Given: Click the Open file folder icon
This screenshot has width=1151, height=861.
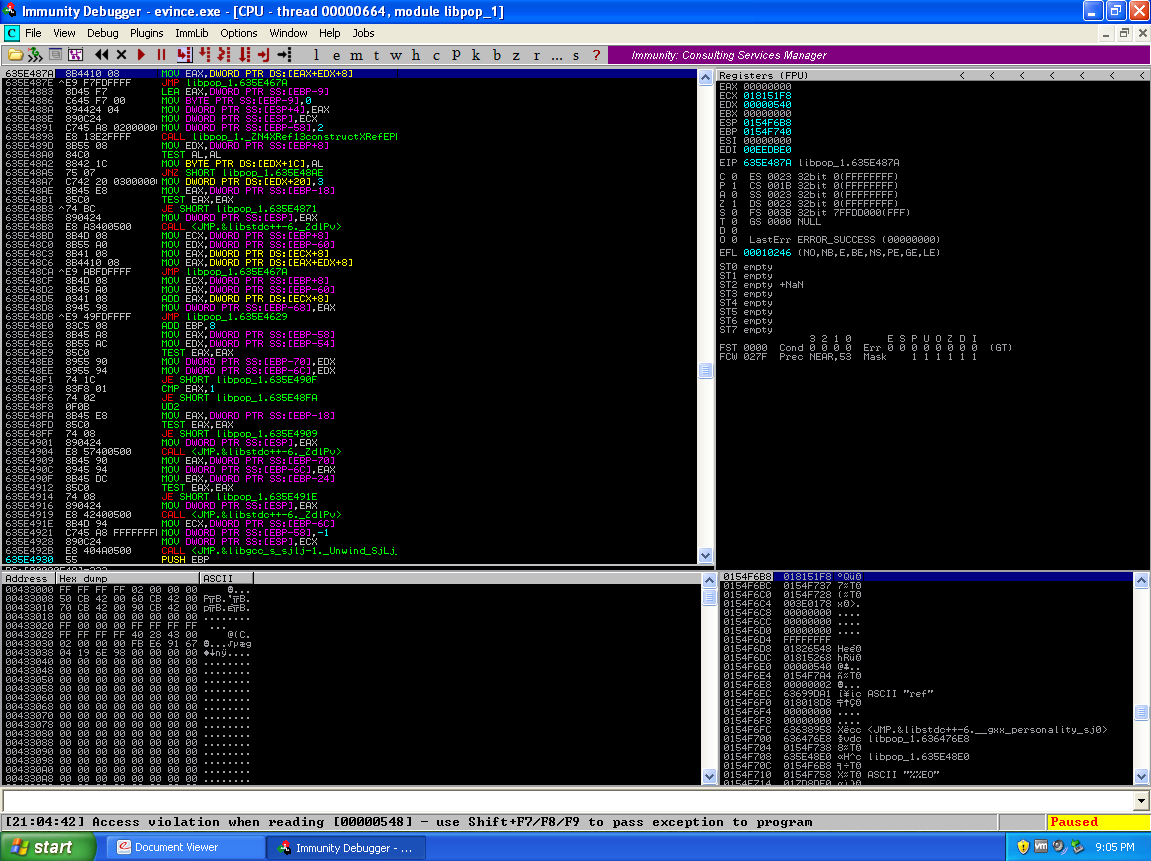Looking at the screenshot, I should (x=15, y=55).
